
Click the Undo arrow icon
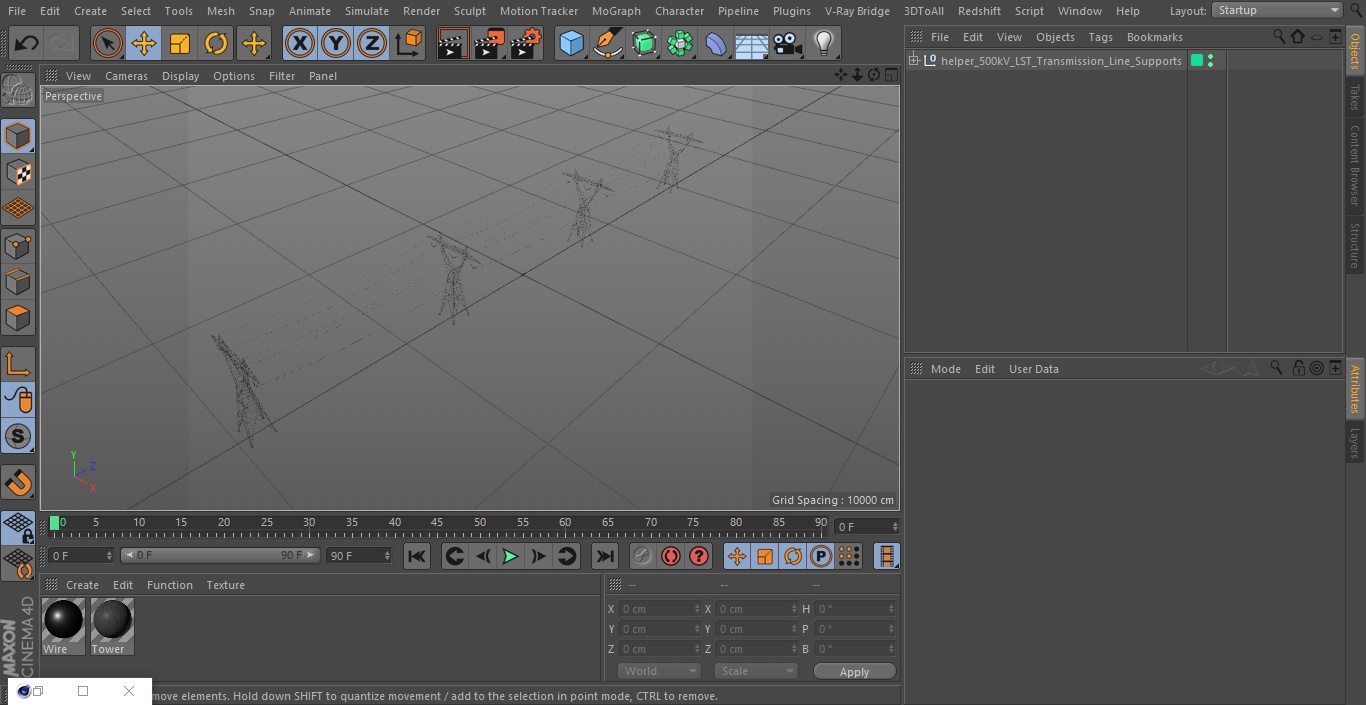[26, 44]
